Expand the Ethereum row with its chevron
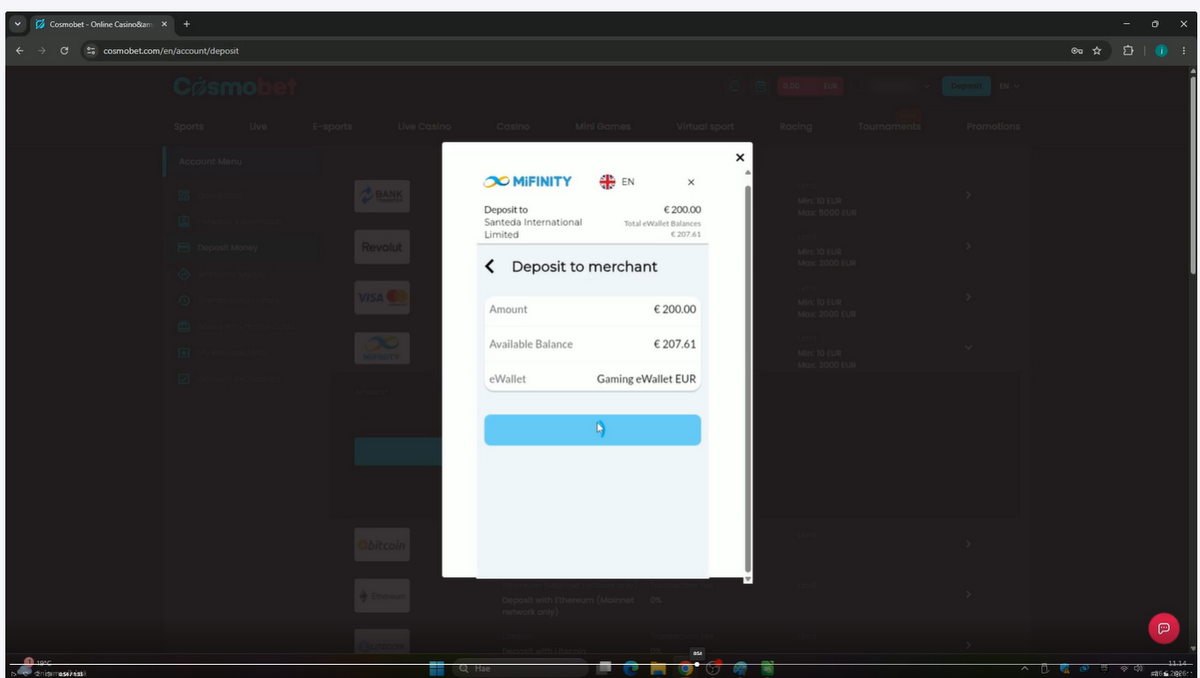Screen dimensions: 1200x678 click(x=968, y=595)
